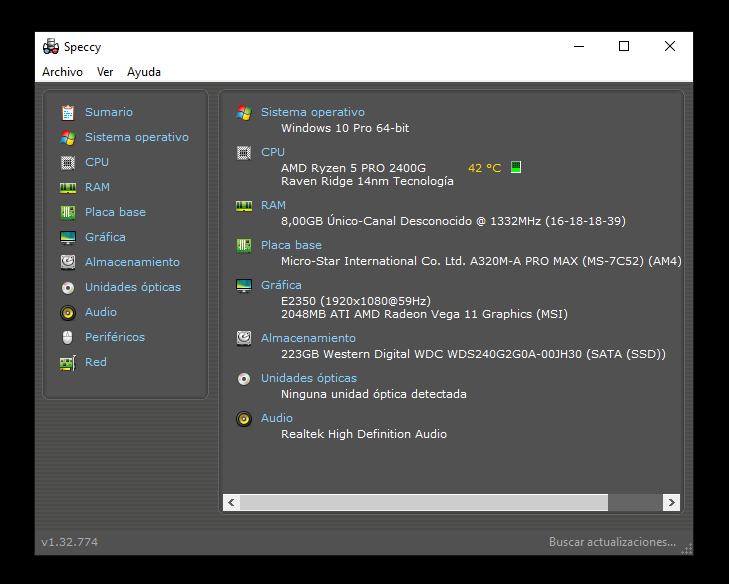Image resolution: width=729 pixels, height=584 pixels.
Task: Click the horizontal scrollbar thumb
Action: 424,502
